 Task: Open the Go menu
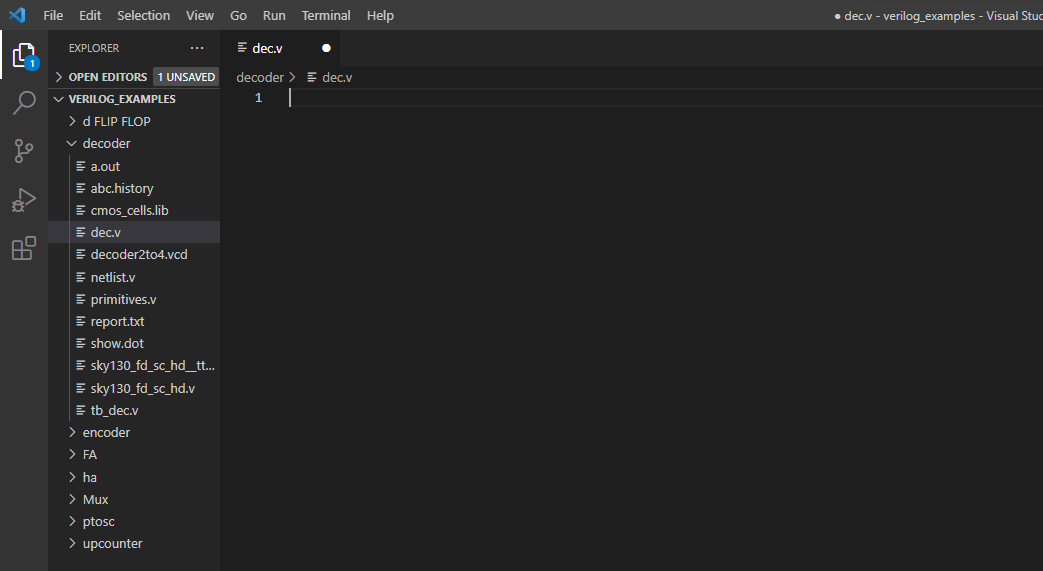point(238,15)
